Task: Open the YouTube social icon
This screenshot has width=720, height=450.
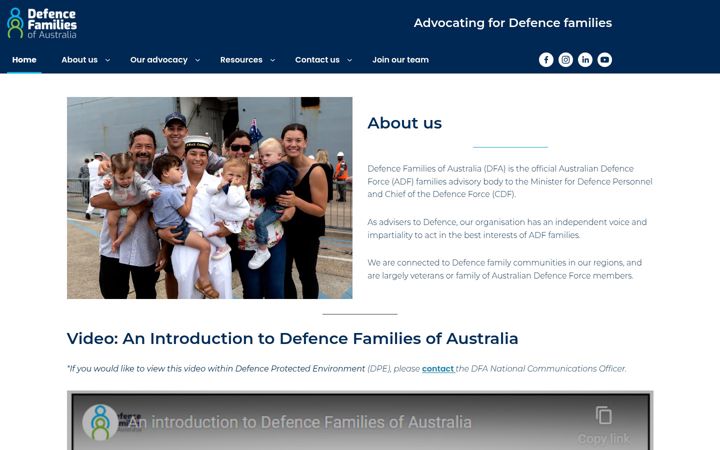Action: pos(605,60)
